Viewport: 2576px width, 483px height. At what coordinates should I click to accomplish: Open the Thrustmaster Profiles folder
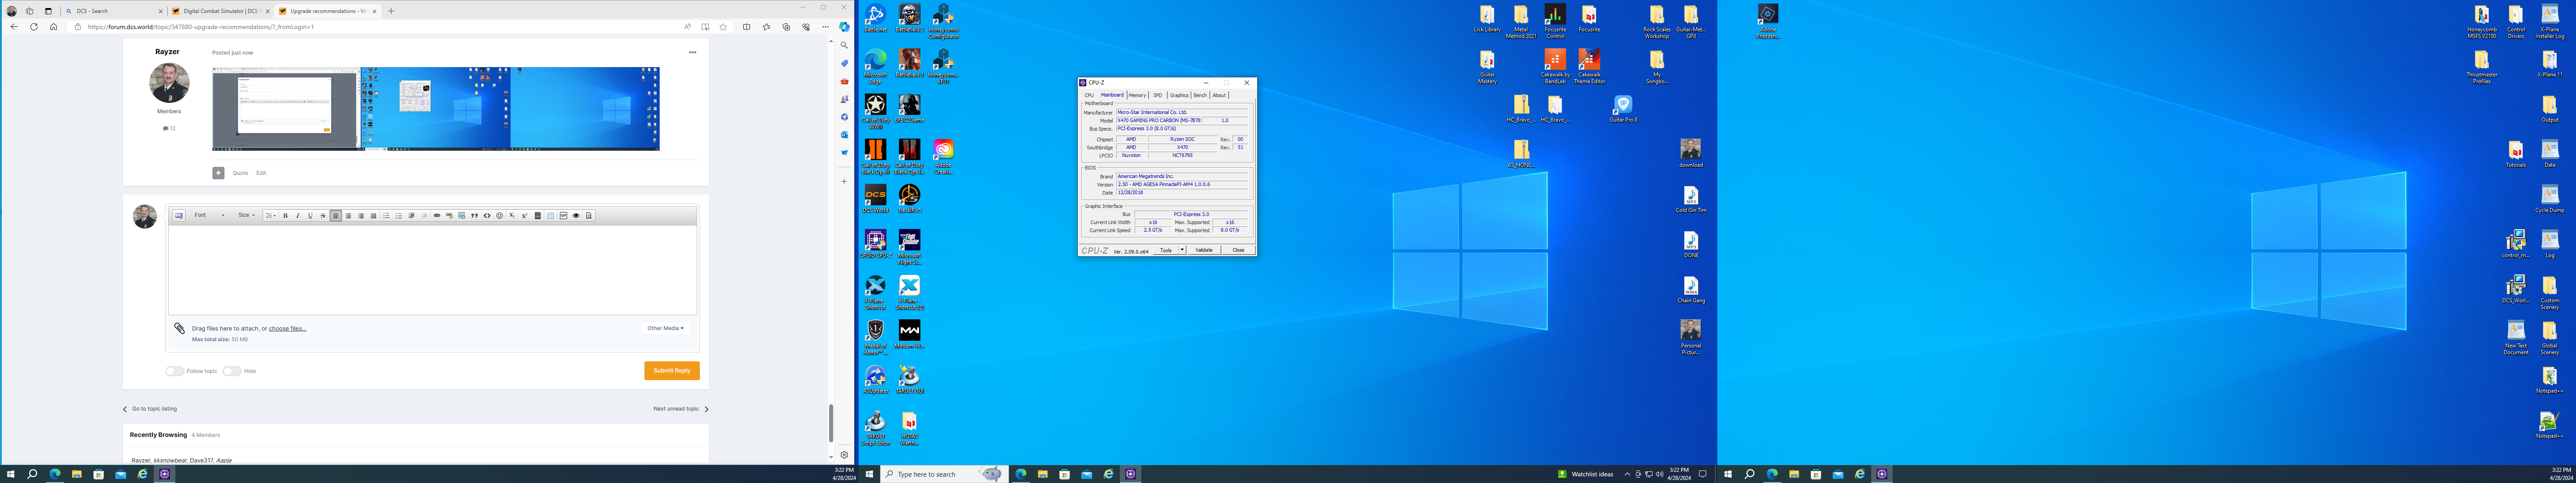2481,66
